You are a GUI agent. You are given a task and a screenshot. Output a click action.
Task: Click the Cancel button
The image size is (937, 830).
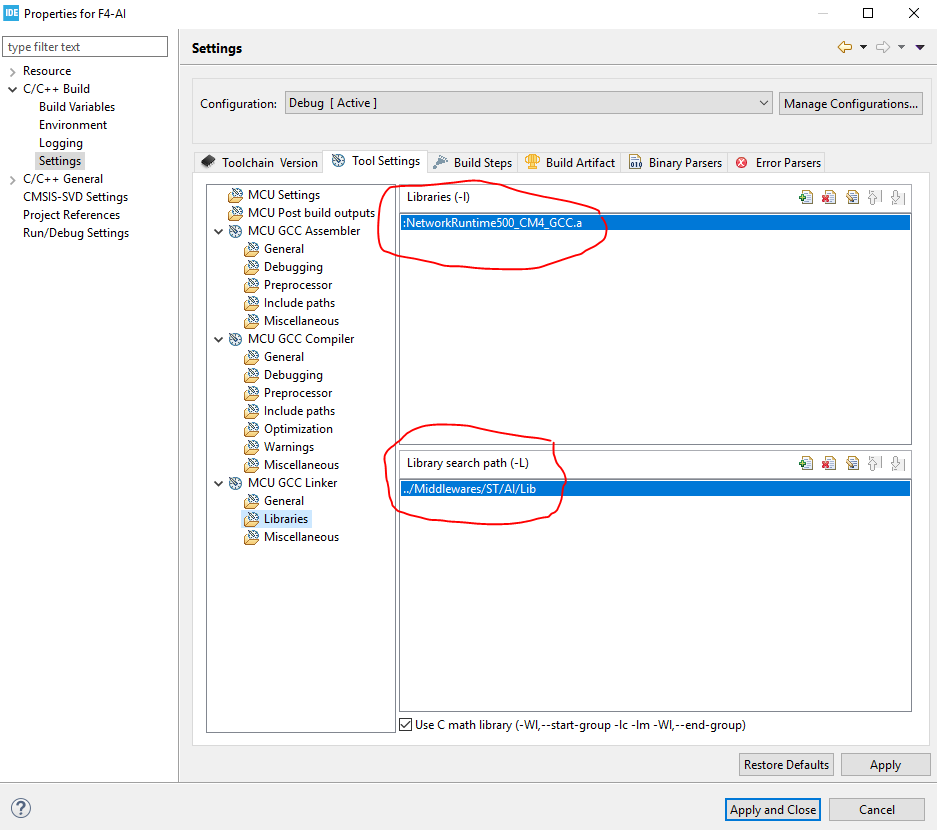click(877, 810)
